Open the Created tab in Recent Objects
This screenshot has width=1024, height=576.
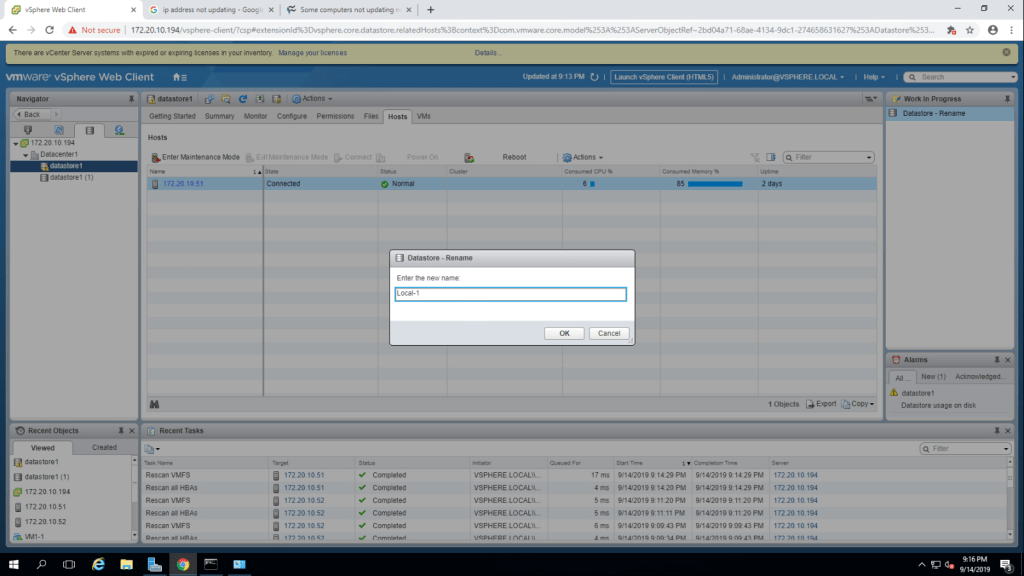point(104,447)
